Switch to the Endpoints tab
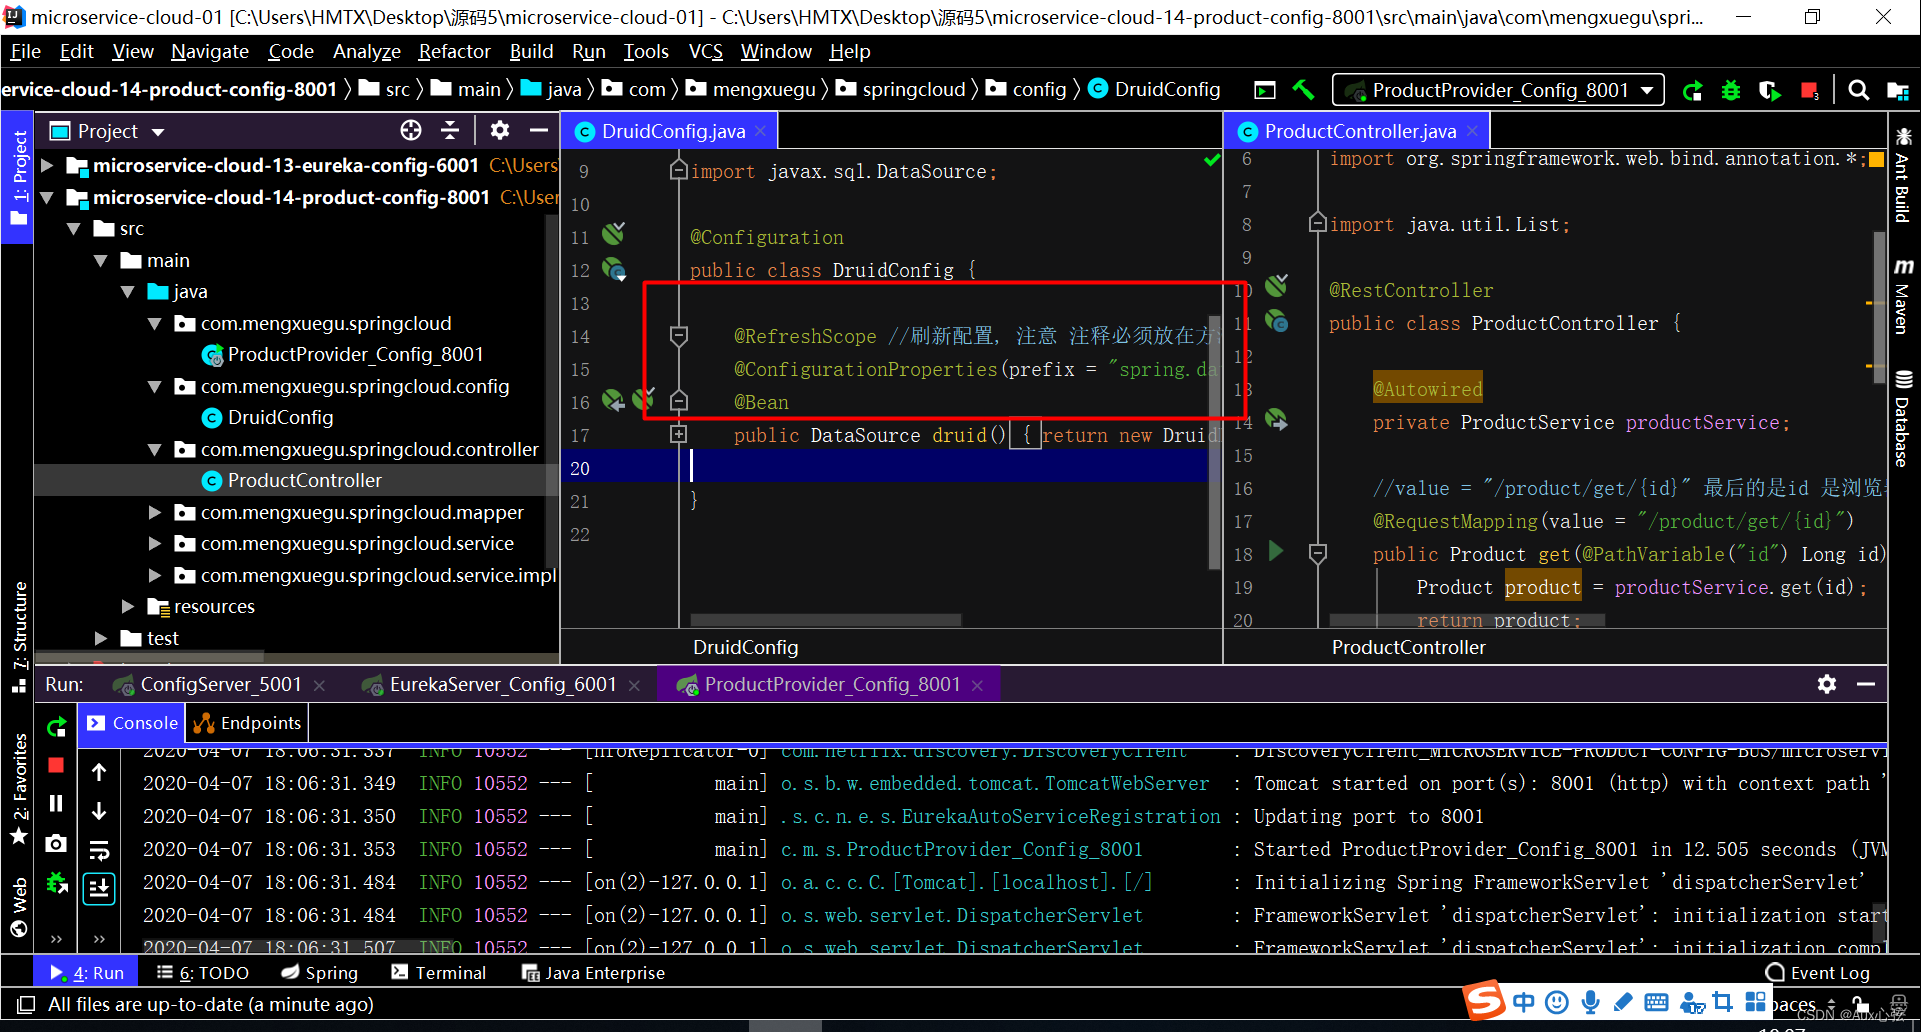Viewport: 1921px width, 1032px height. [x=245, y=722]
